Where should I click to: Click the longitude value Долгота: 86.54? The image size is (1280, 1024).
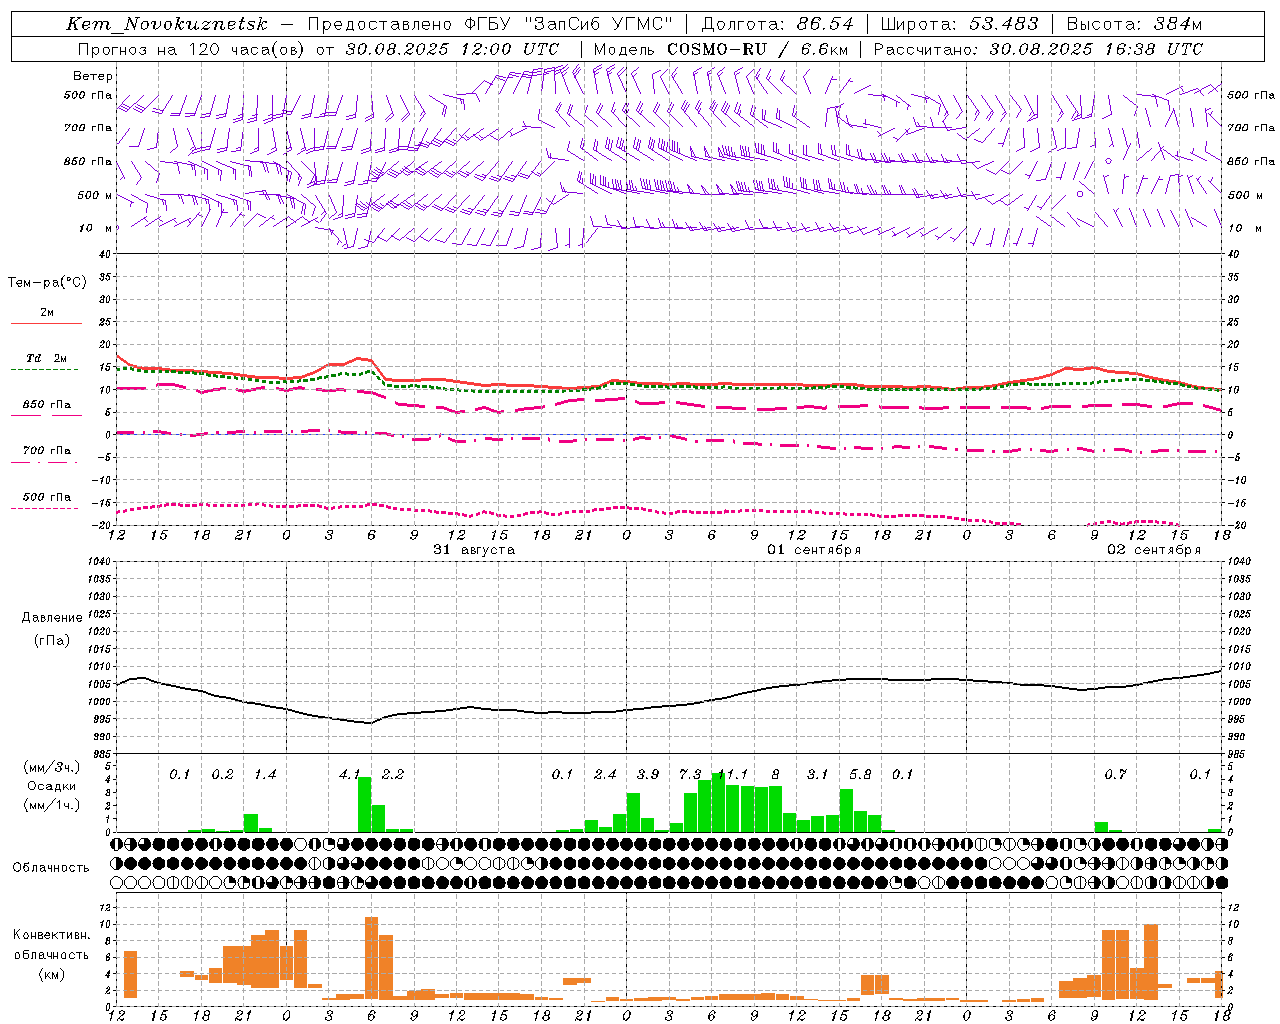point(778,24)
